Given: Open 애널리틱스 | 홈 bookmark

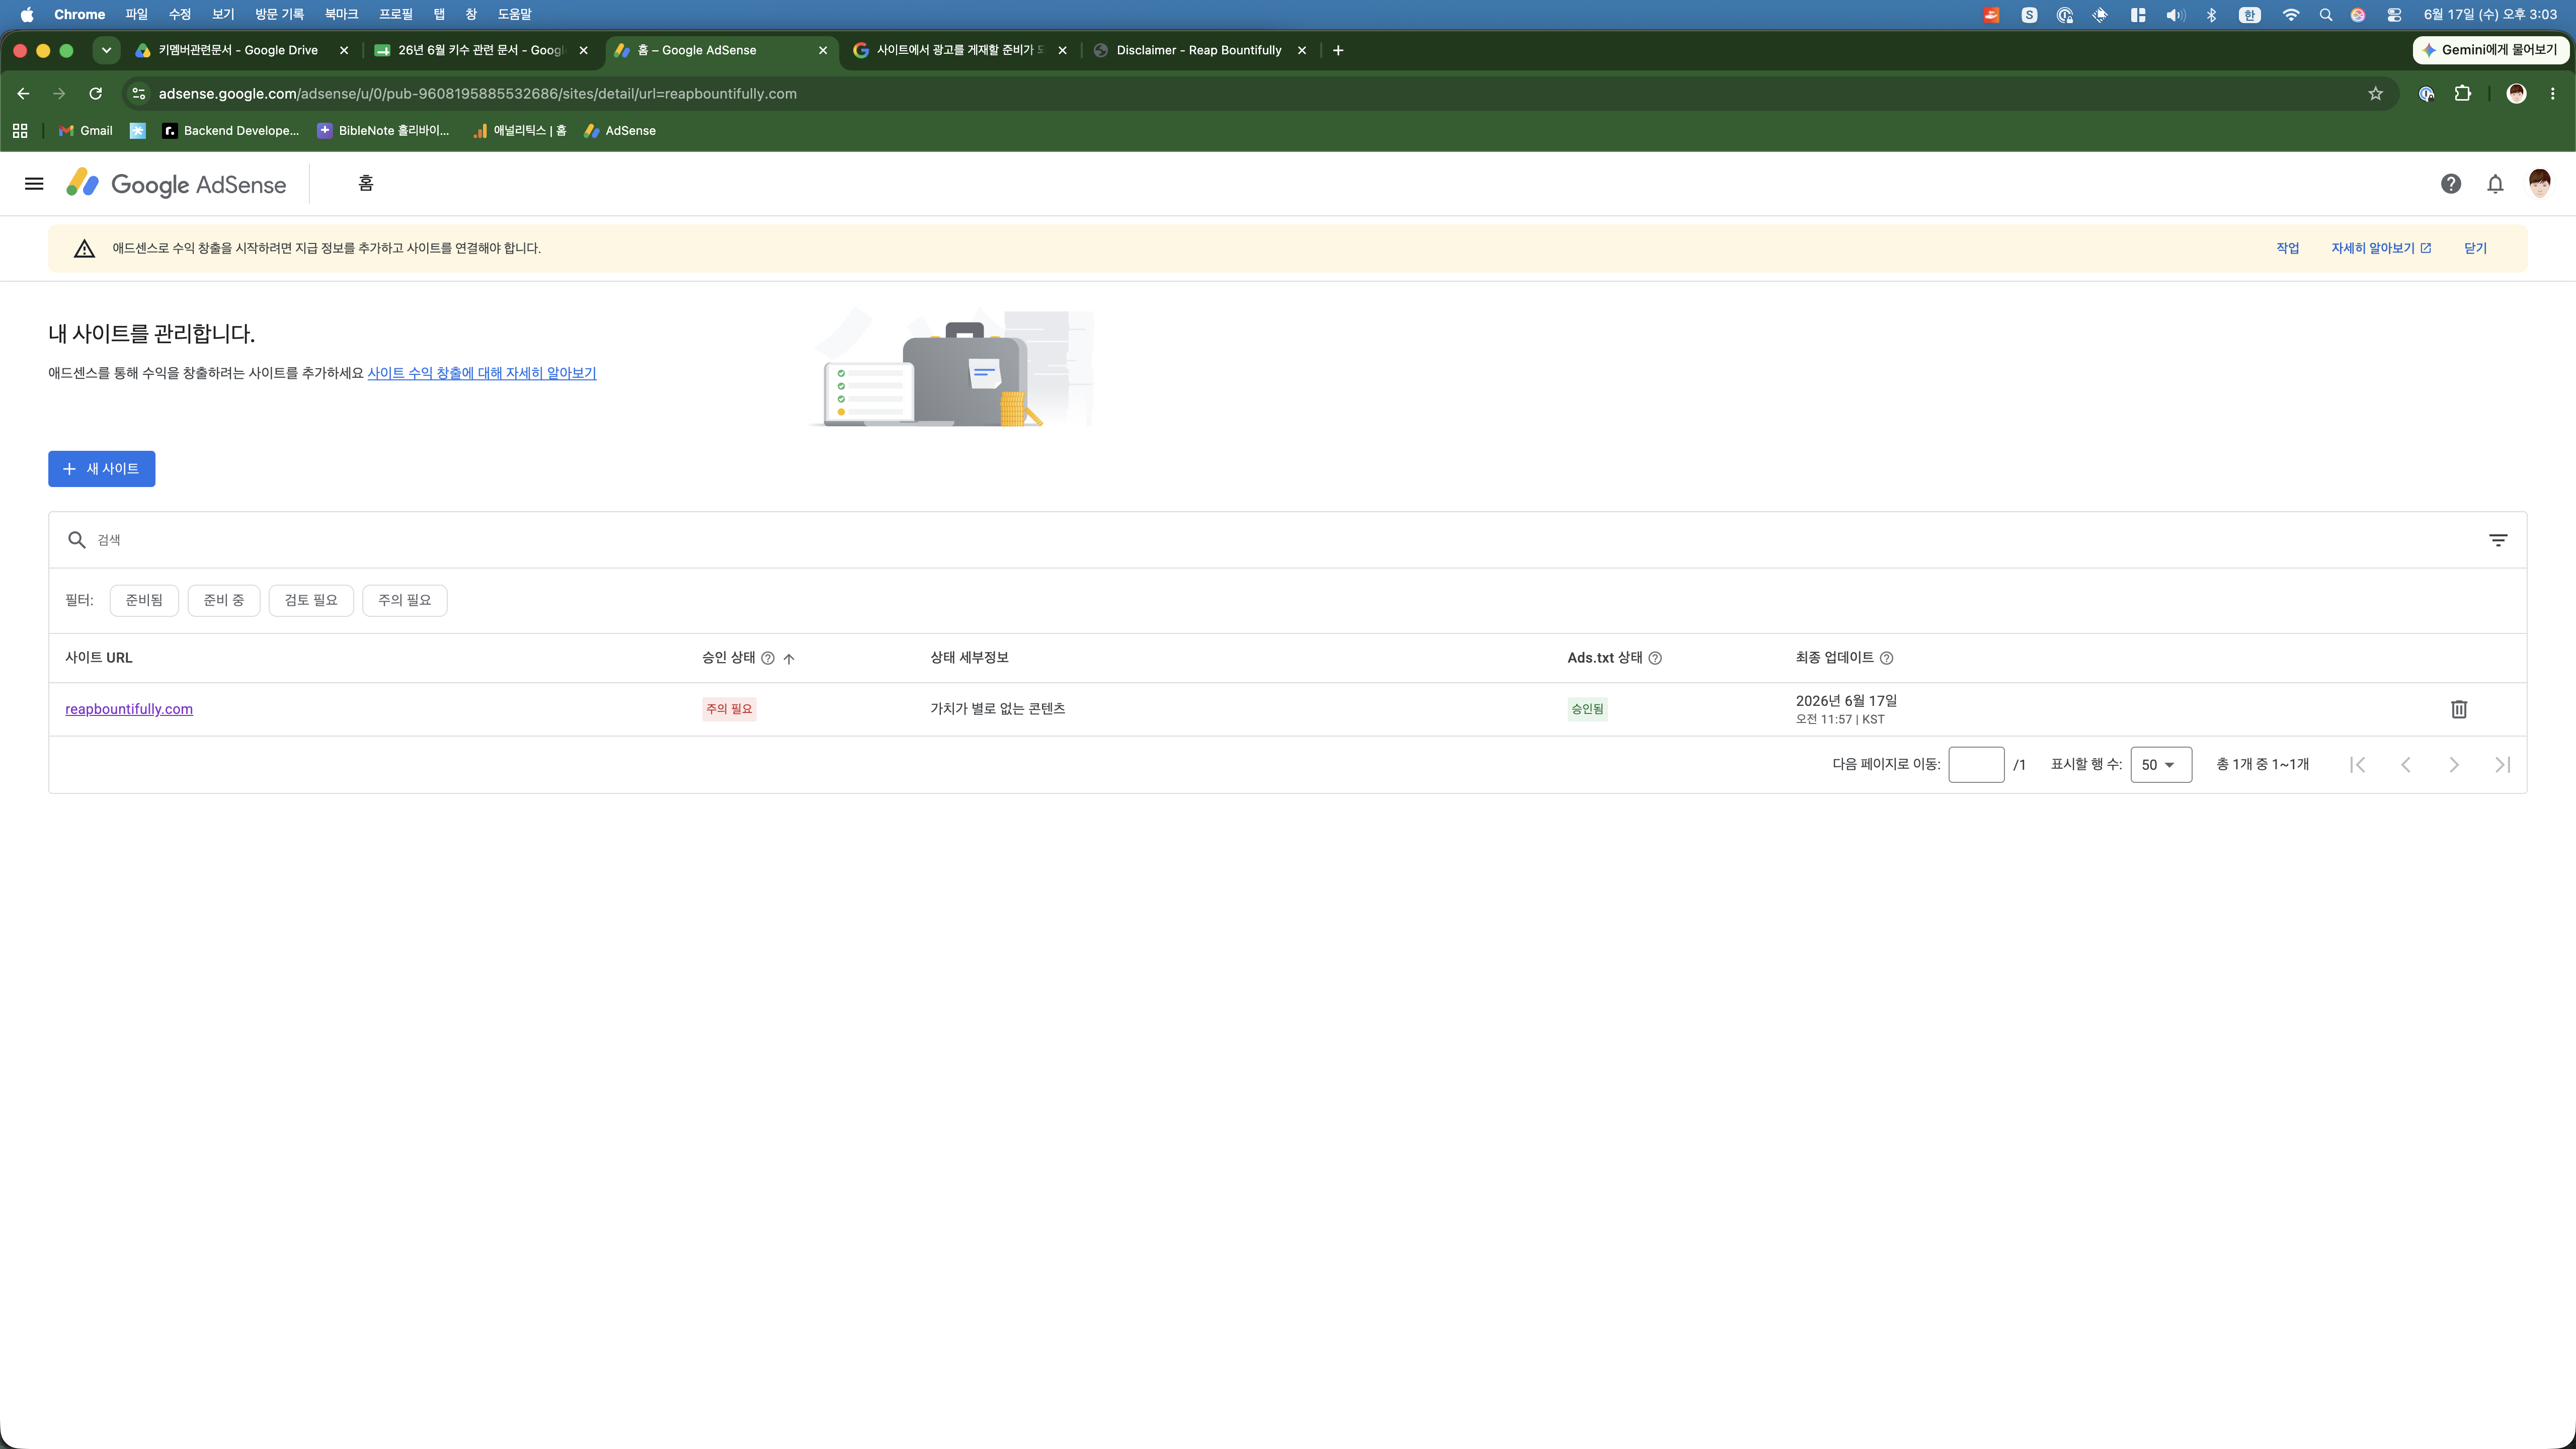Looking at the screenshot, I should pyautogui.click(x=520, y=131).
